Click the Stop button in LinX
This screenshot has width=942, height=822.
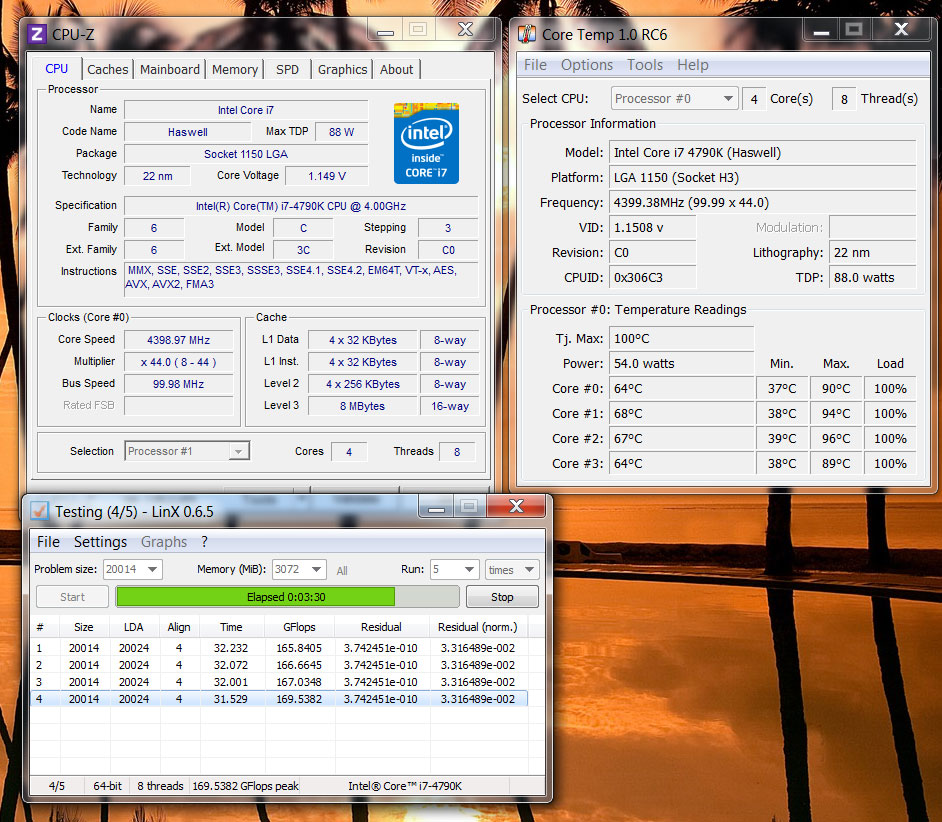tap(502, 597)
